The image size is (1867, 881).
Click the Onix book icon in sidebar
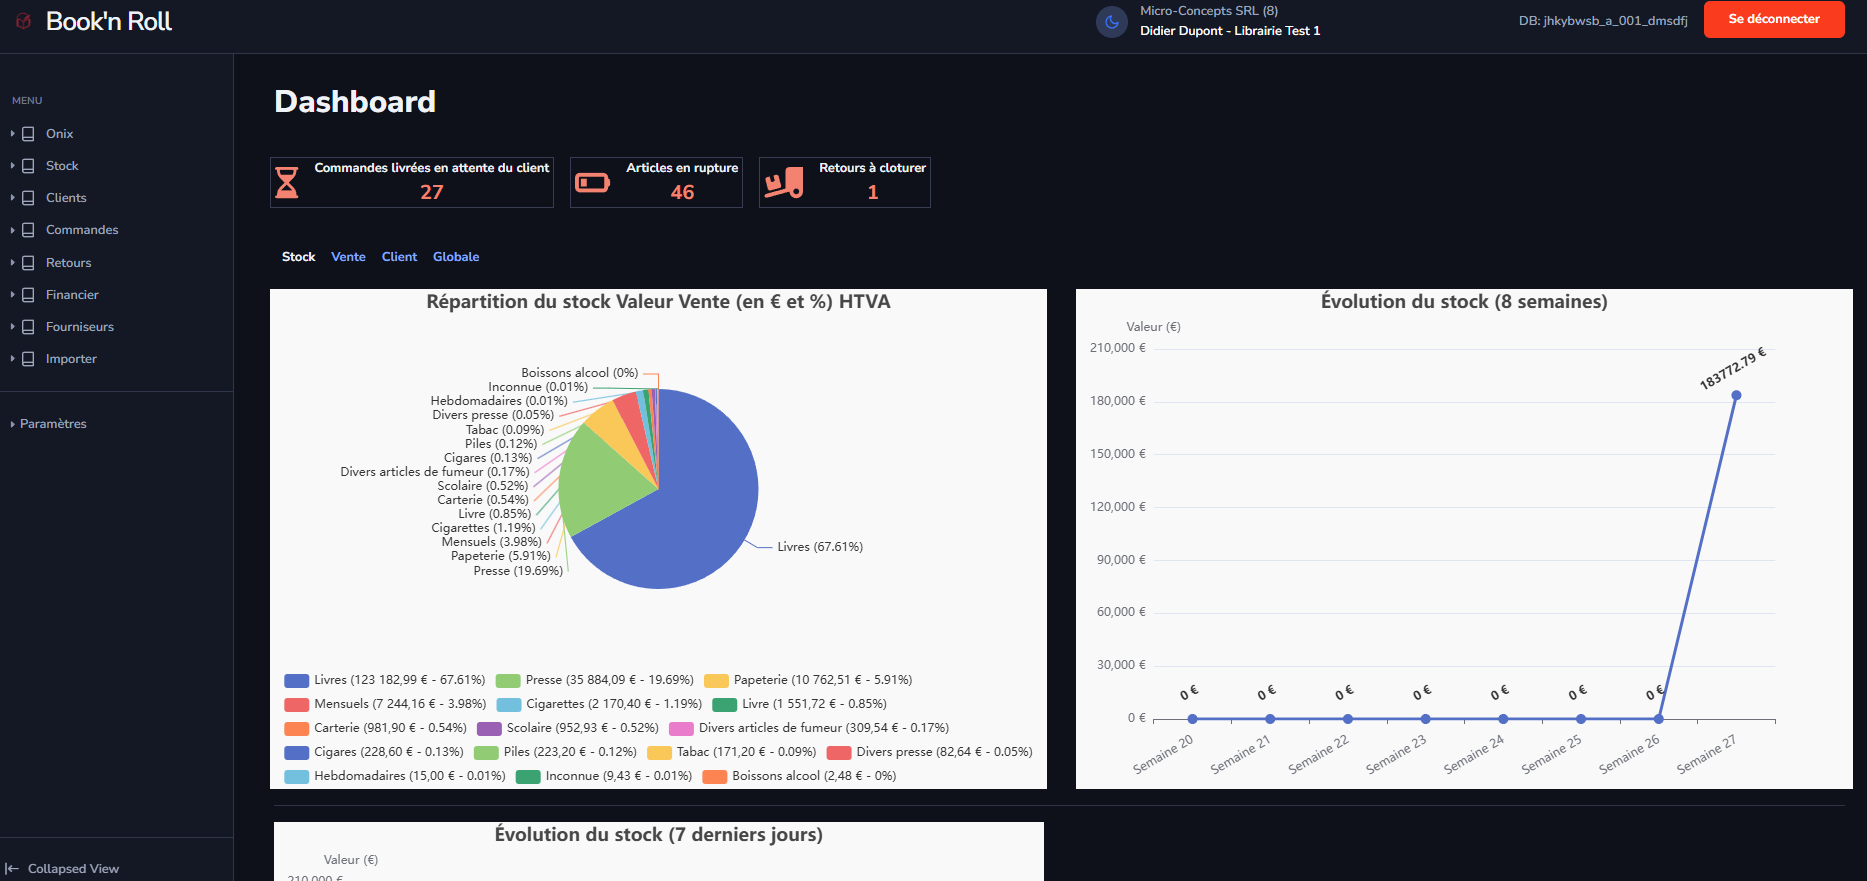(28, 134)
